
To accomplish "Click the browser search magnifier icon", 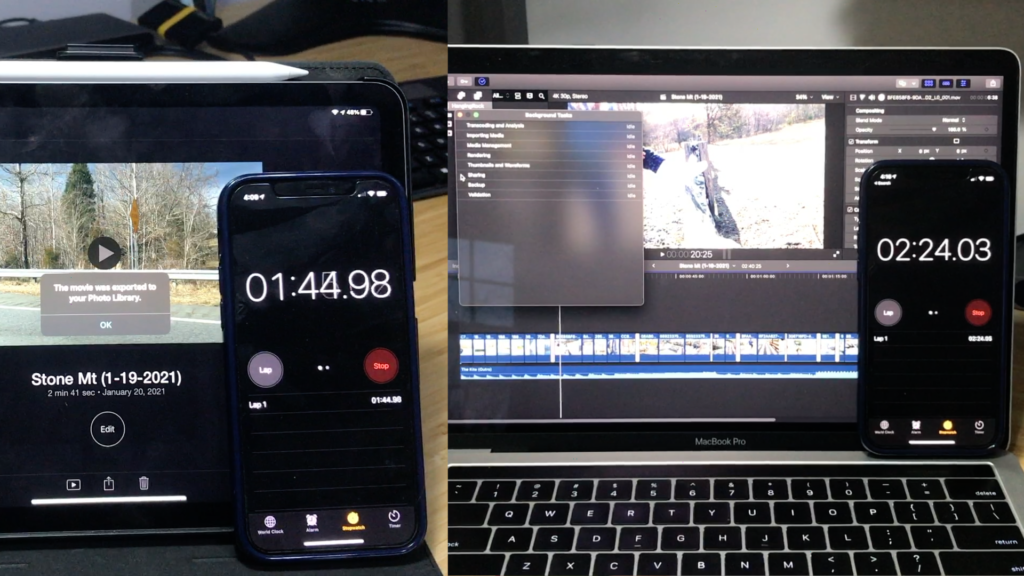I will [x=541, y=96].
